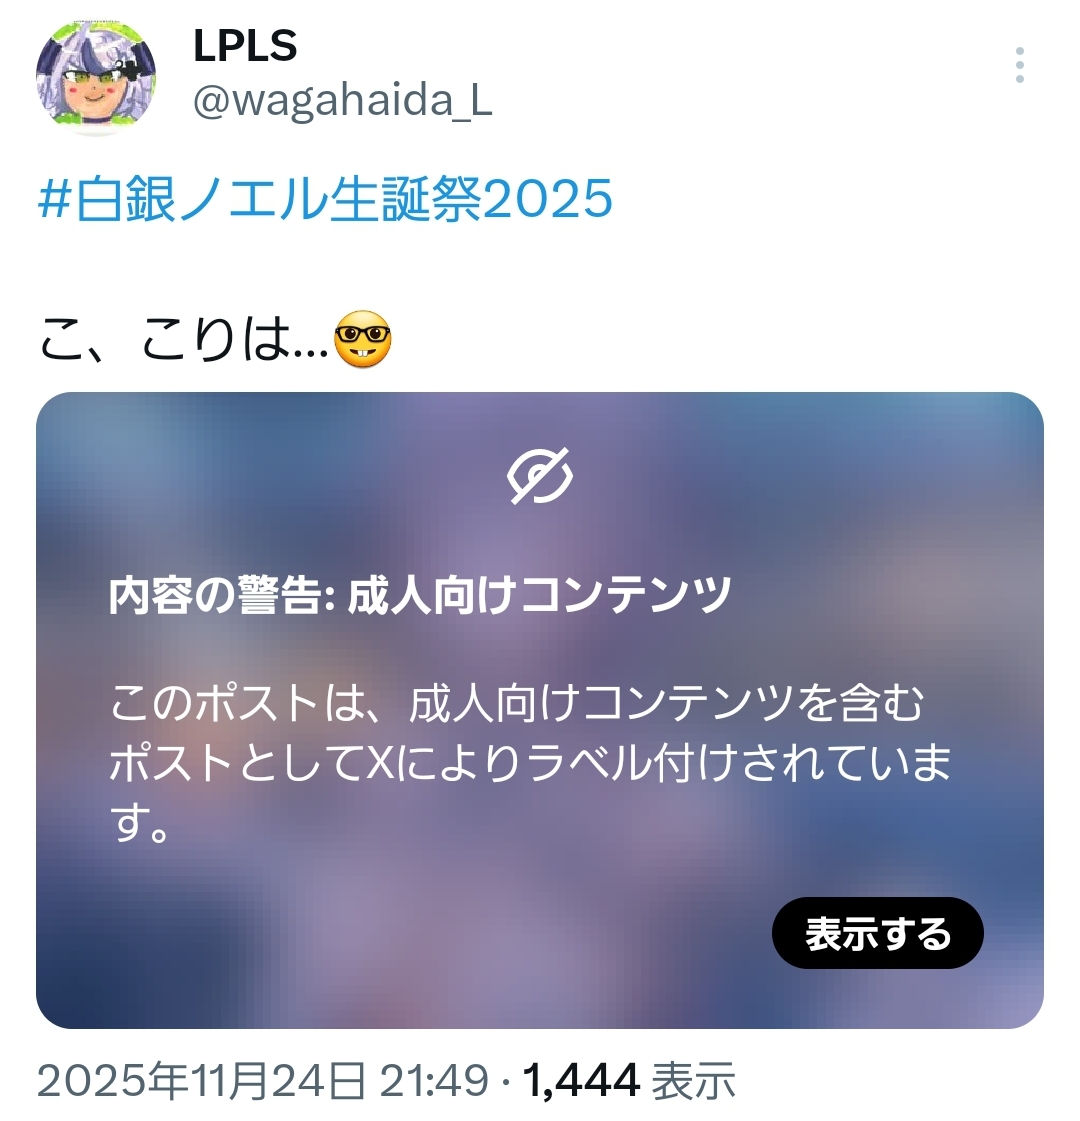Click the # symbol of the hashtag
1080x1121 pixels.
[54, 199]
